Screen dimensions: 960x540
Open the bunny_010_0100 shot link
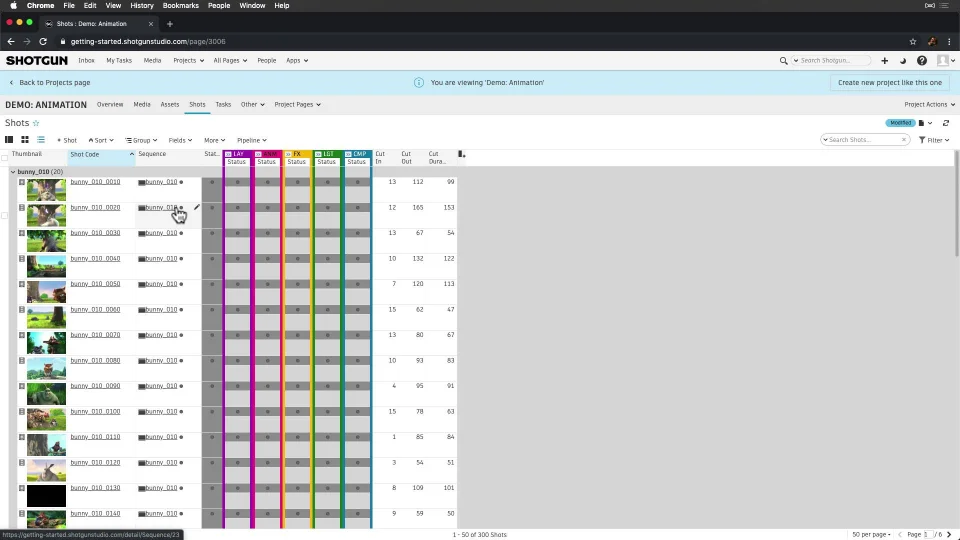pos(95,411)
